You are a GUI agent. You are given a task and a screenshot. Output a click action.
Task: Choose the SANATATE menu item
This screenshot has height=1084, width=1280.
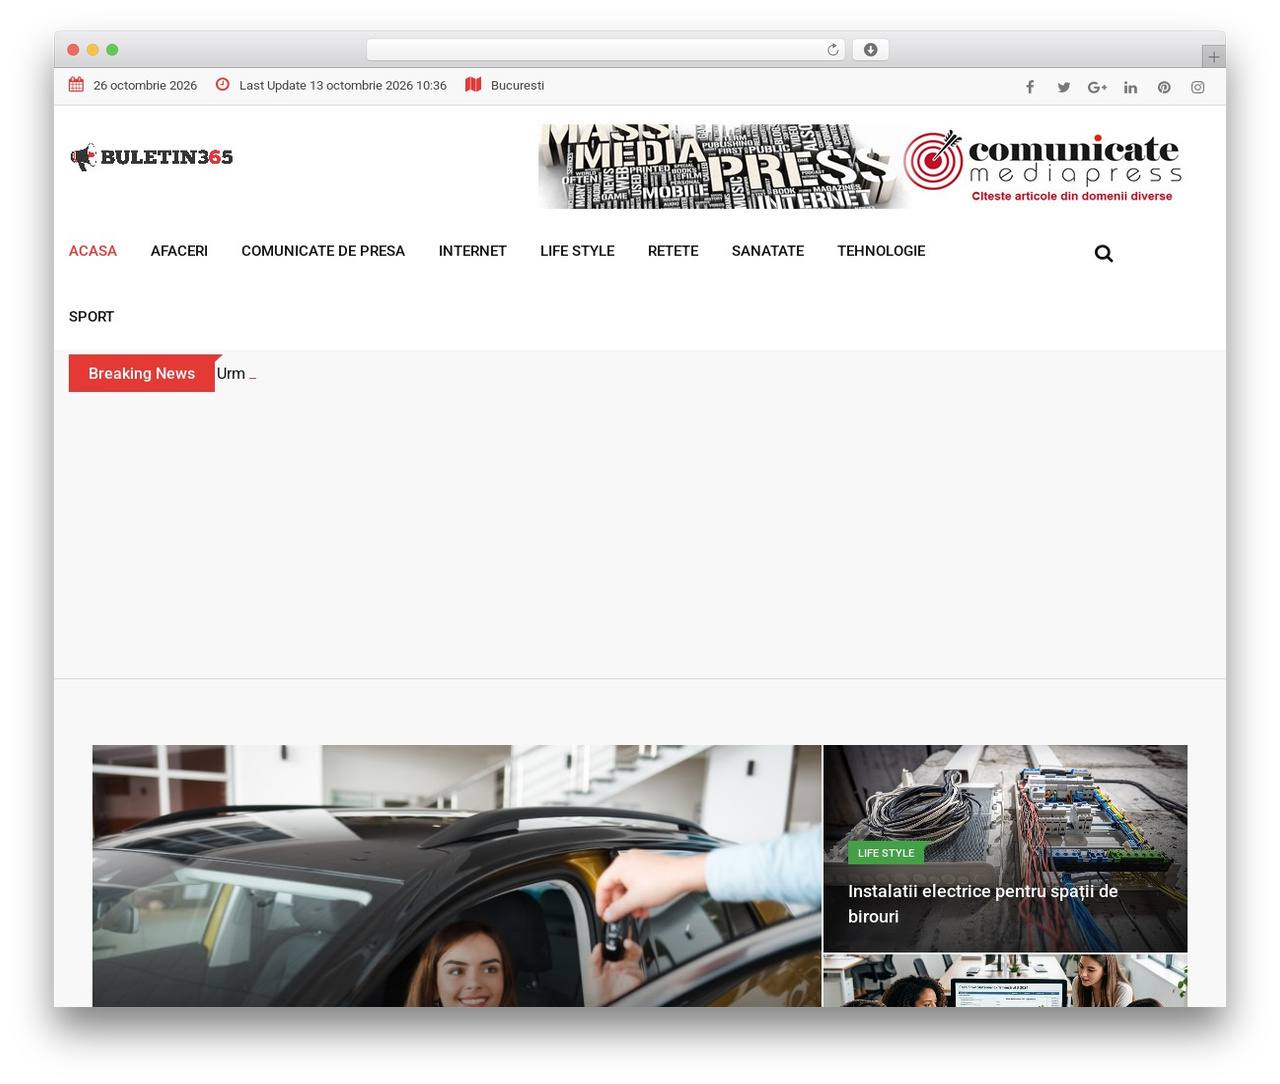(x=768, y=251)
